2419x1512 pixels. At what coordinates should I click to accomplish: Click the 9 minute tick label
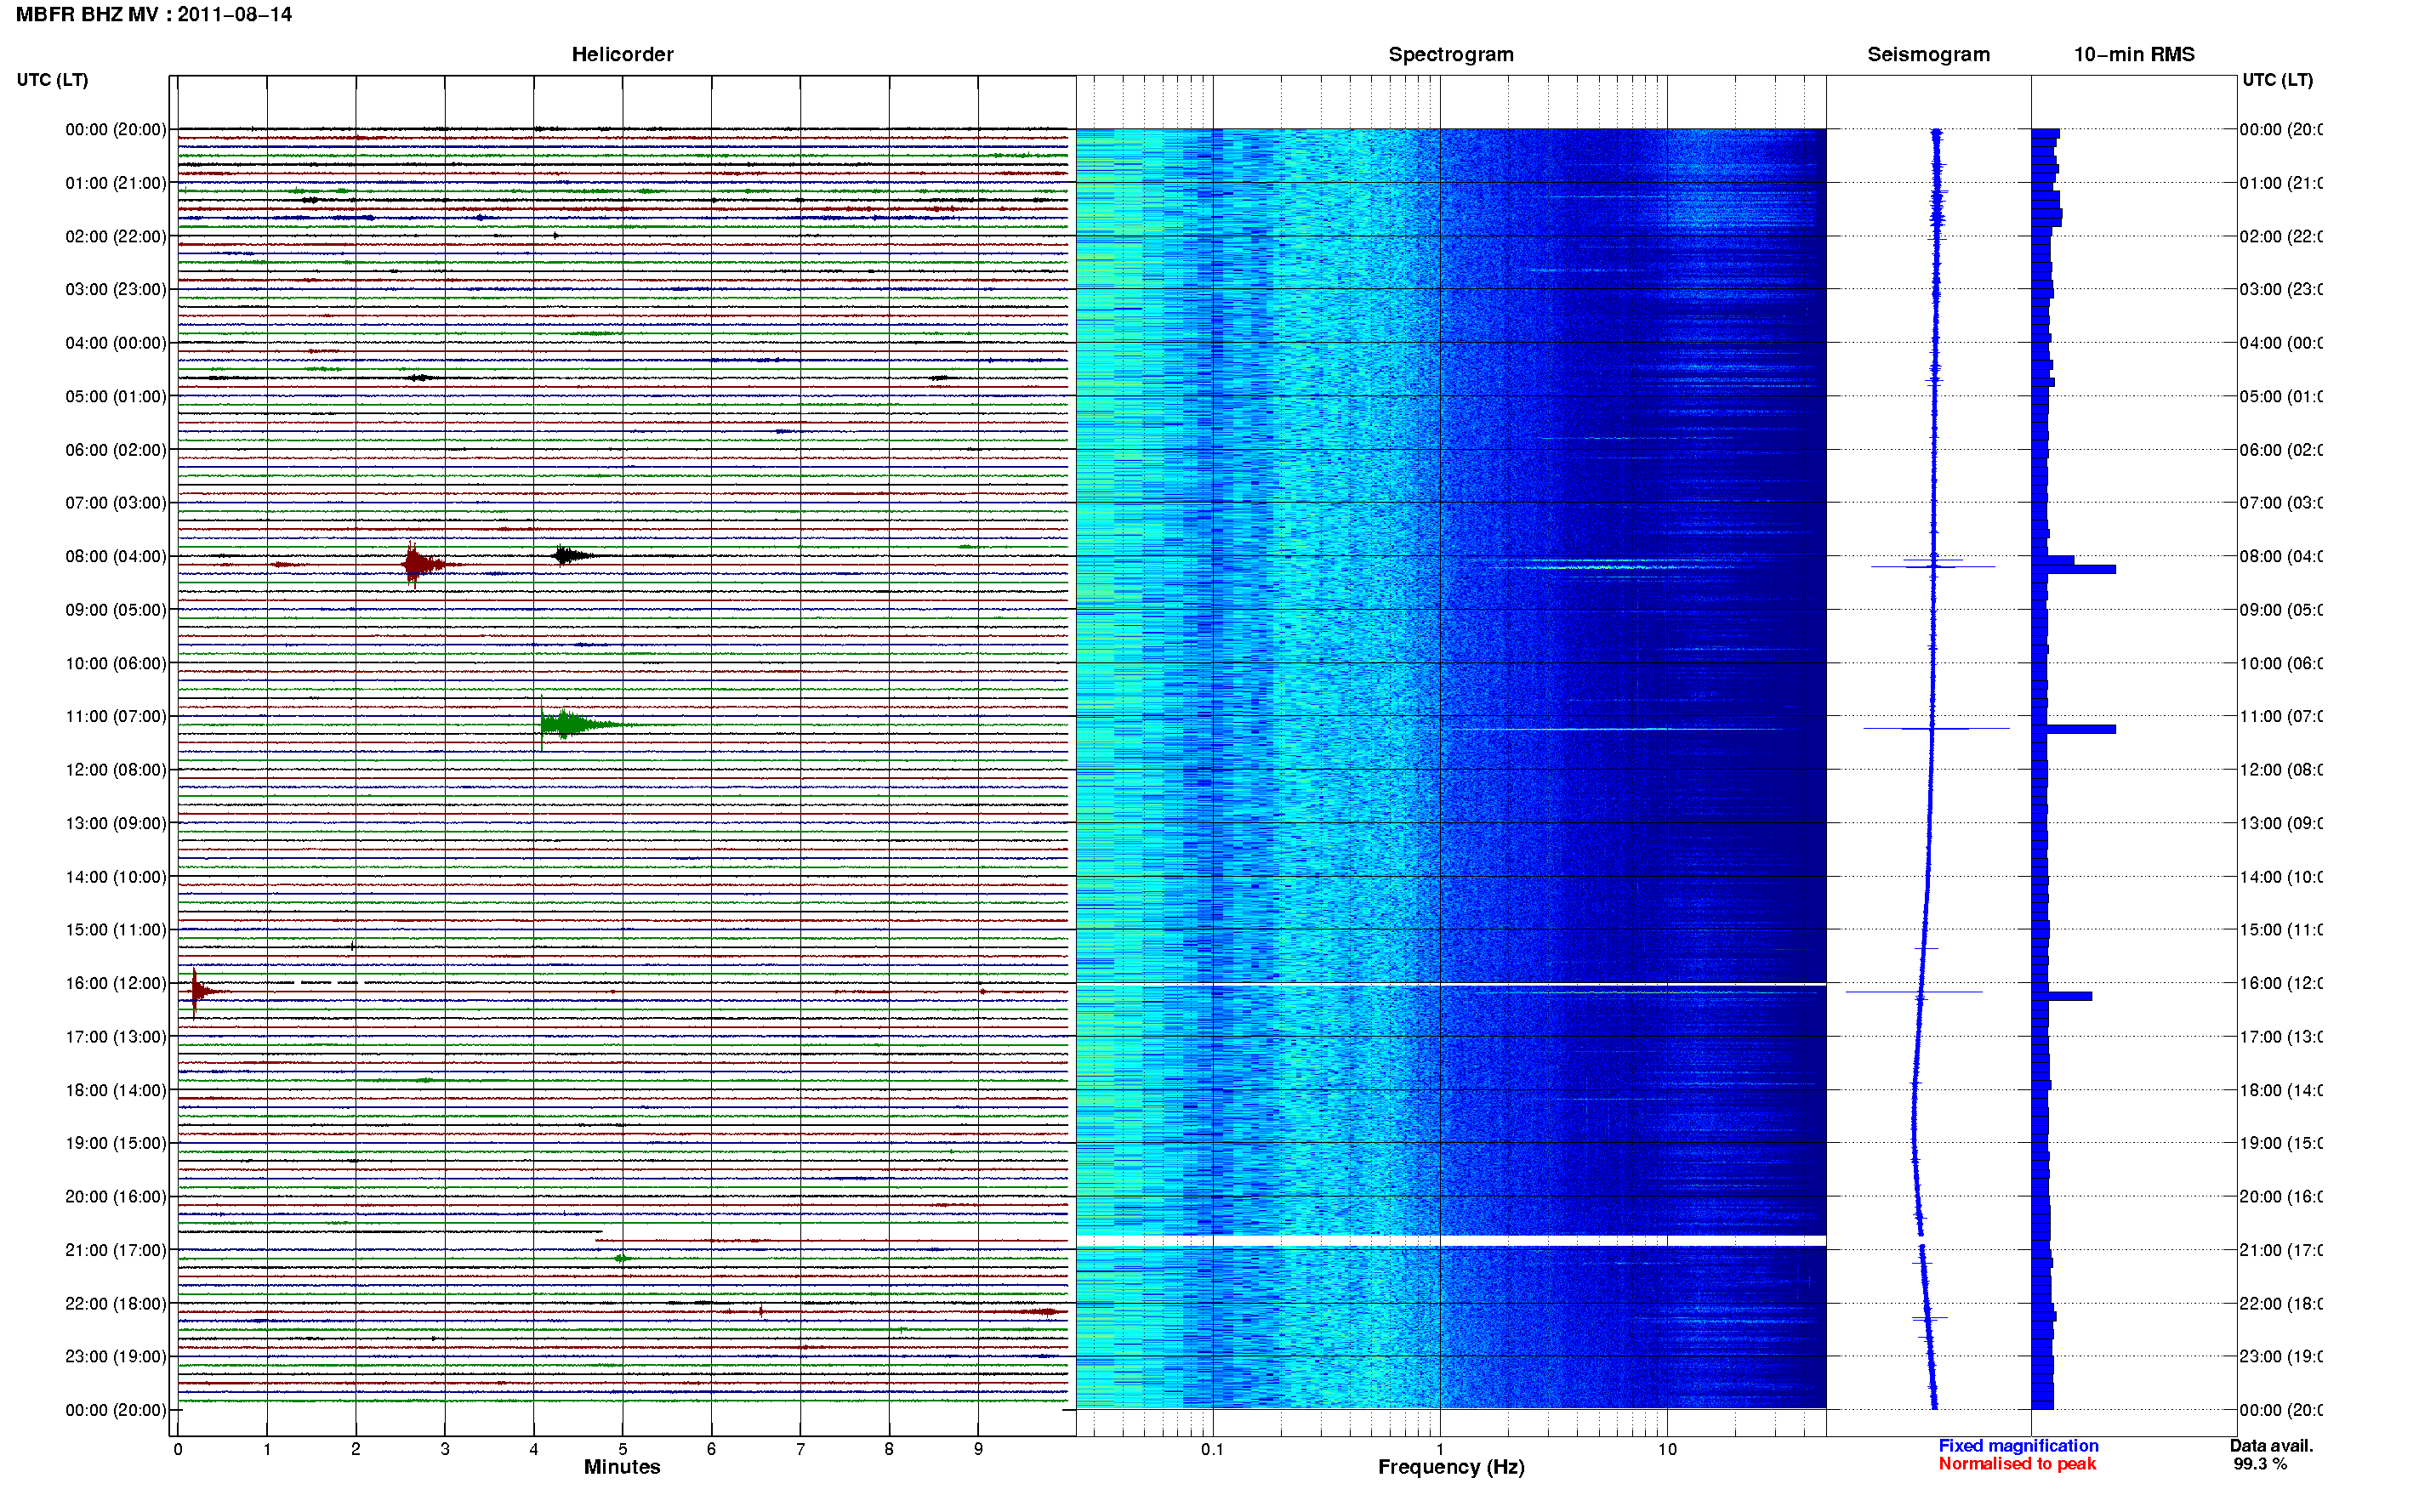tap(978, 1449)
